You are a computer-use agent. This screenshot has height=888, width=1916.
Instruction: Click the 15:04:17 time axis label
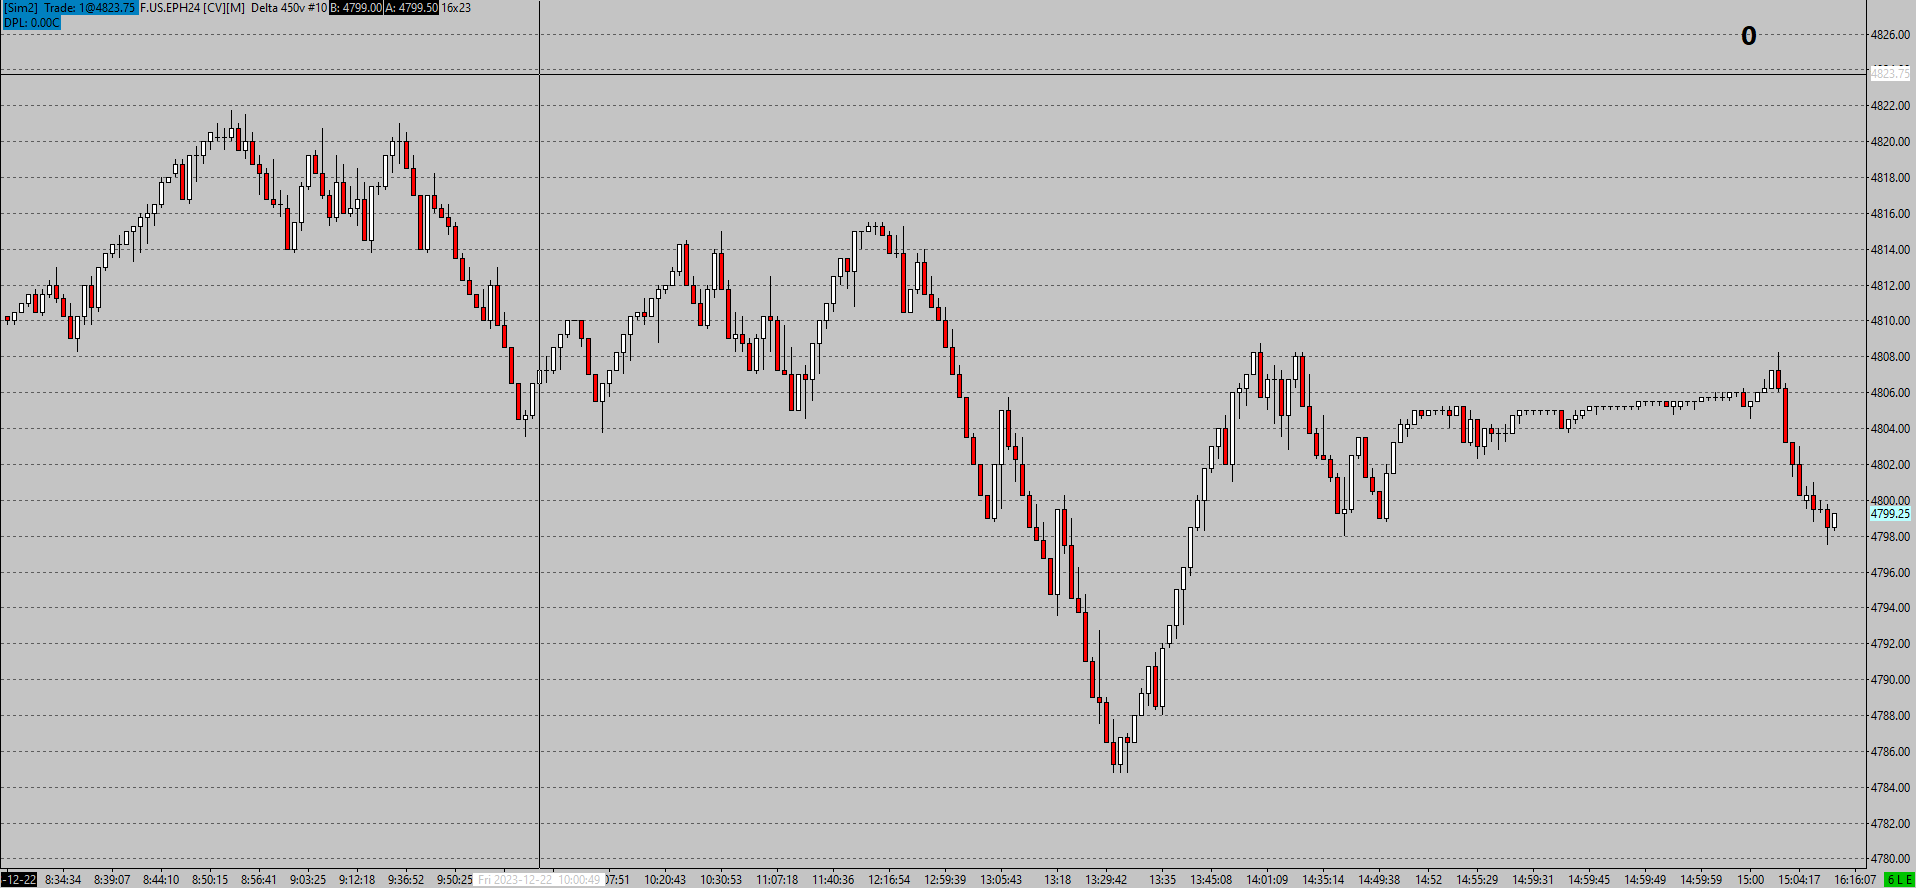point(1799,880)
